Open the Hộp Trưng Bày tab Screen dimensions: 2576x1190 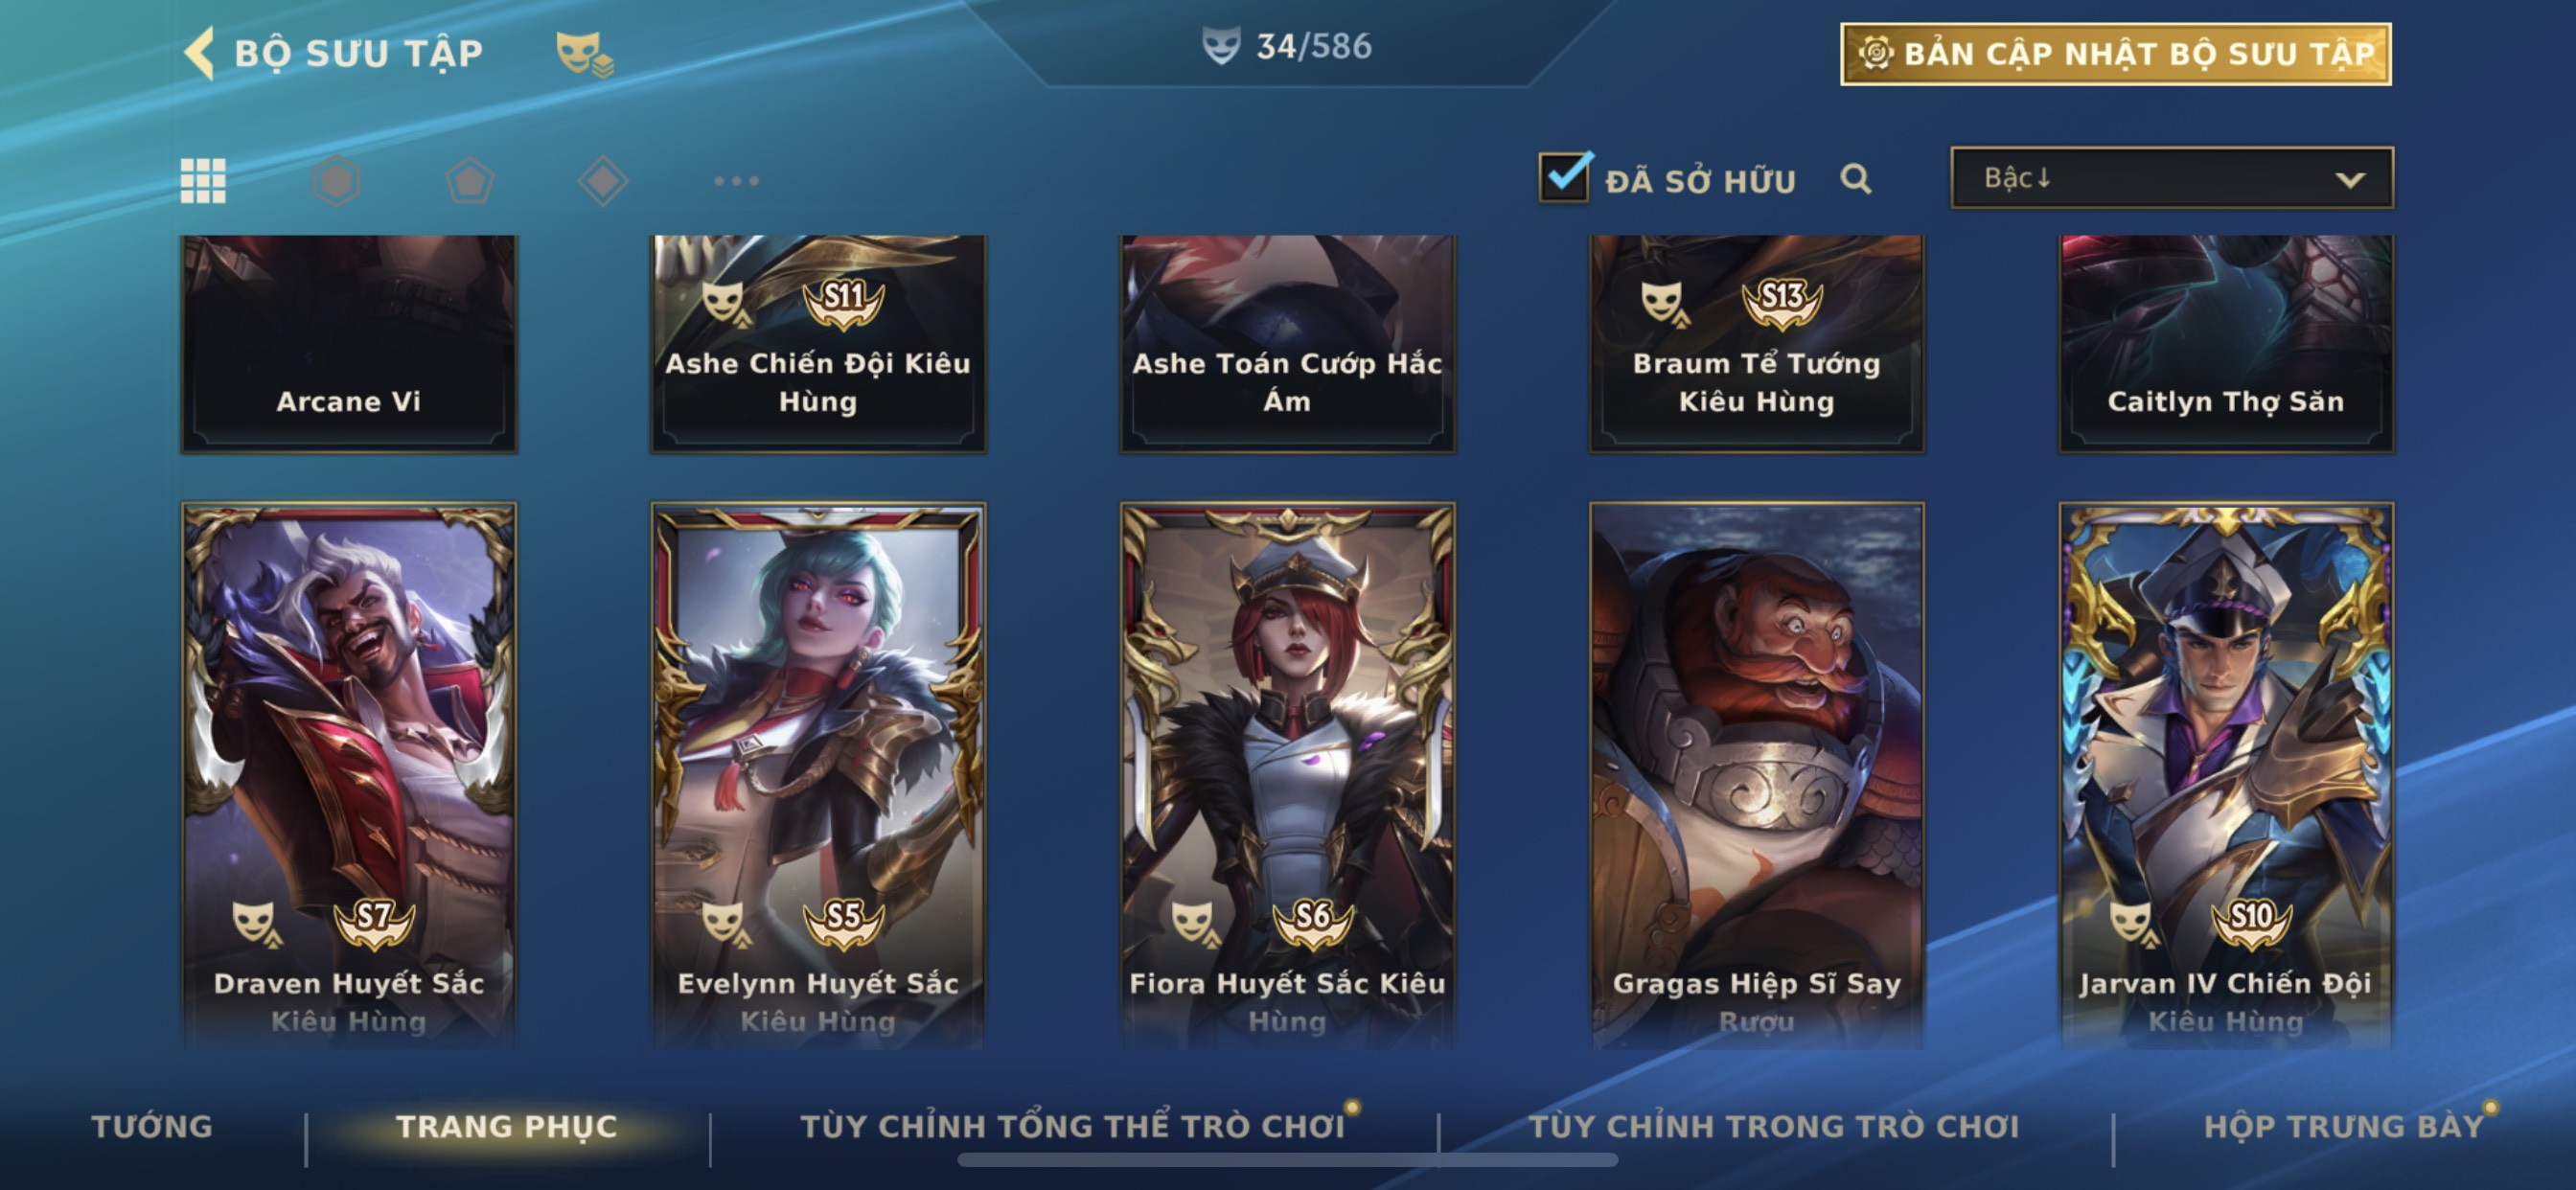tap(2344, 1127)
